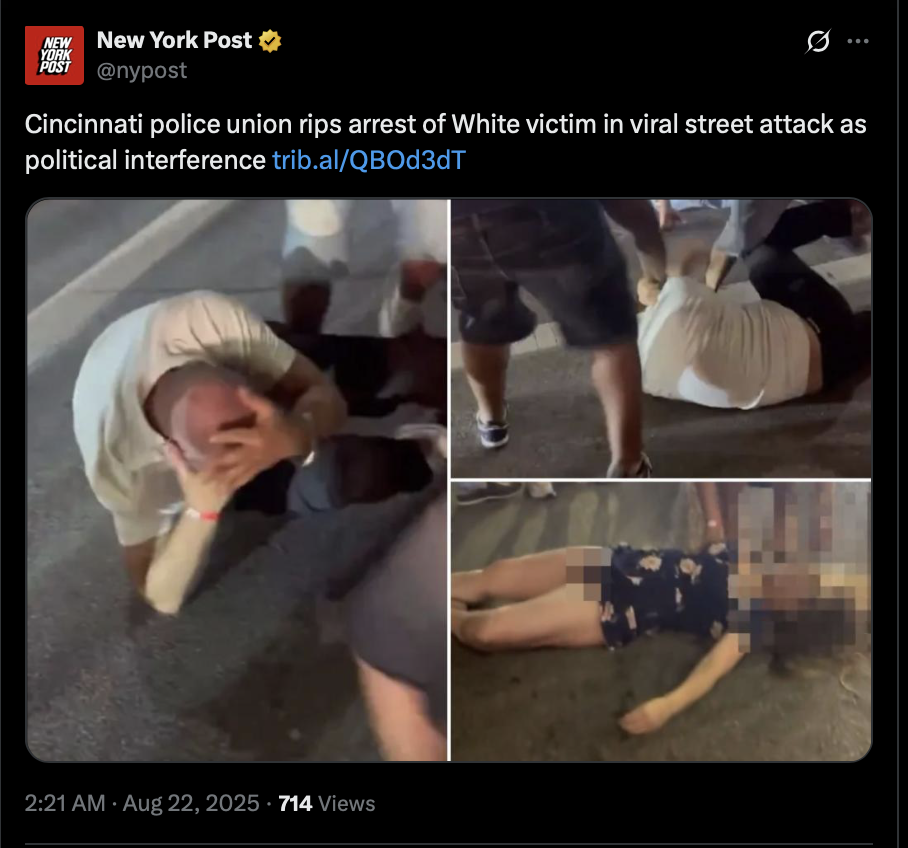Click the tweet text starting with Cincinnati

coord(446,142)
